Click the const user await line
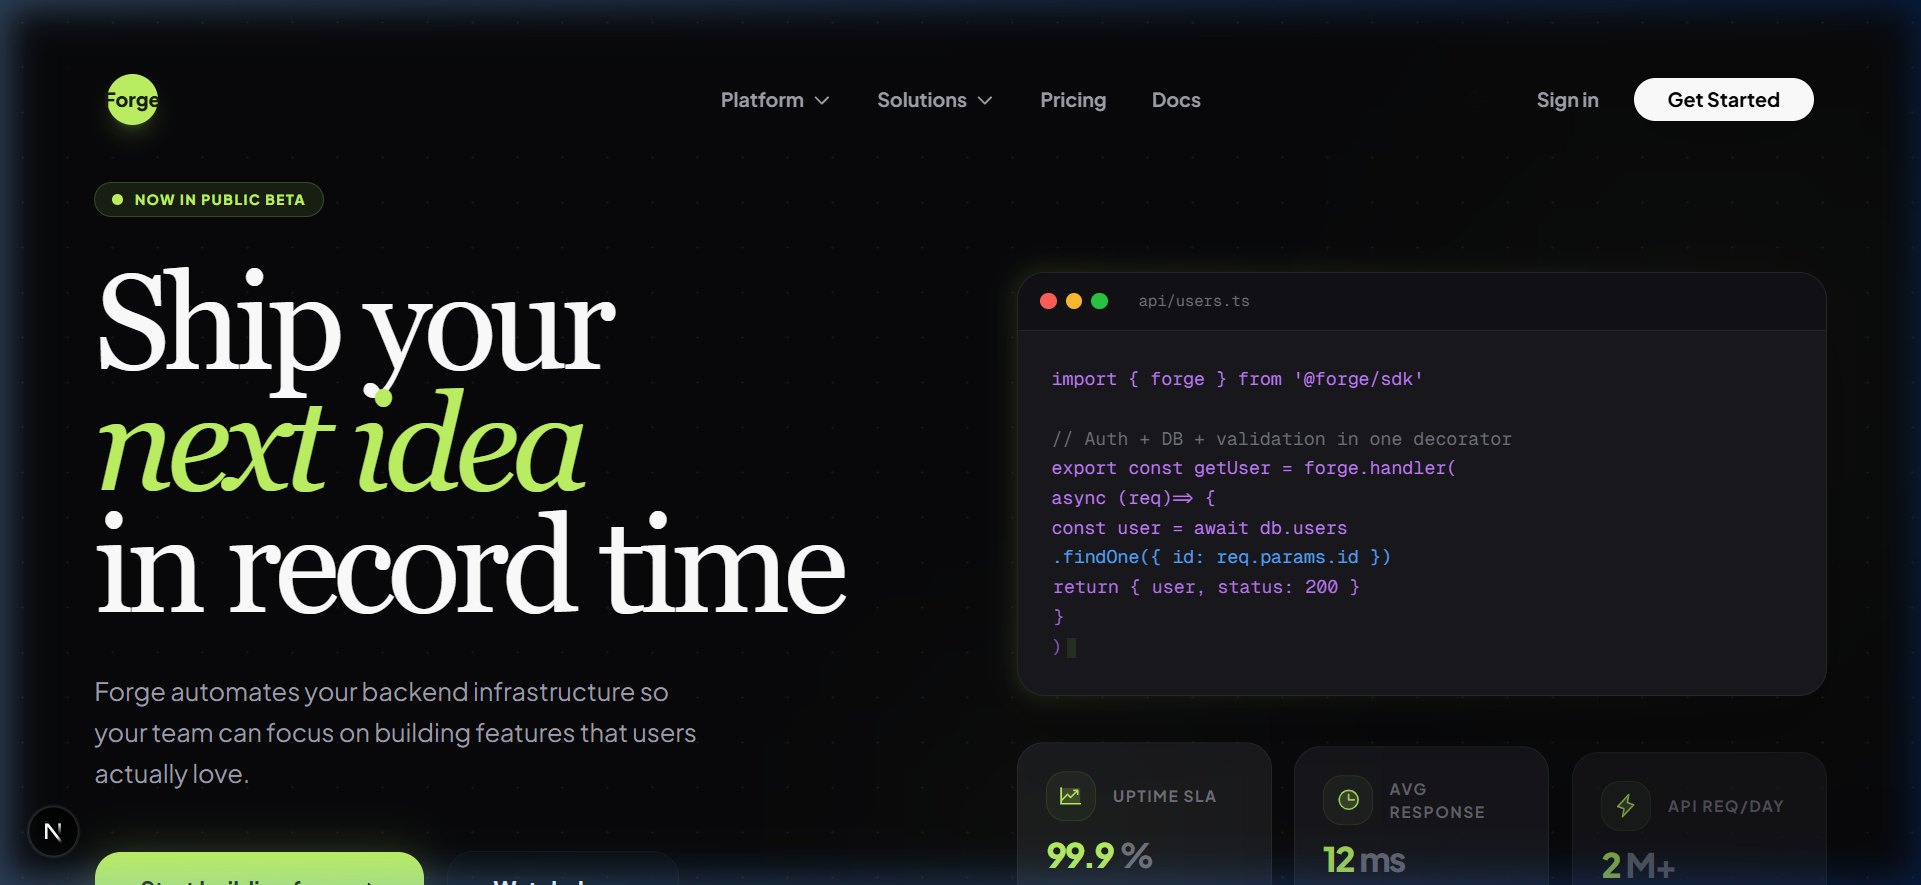Image resolution: width=1921 pixels, height=885 pixels. [1199, 528]
